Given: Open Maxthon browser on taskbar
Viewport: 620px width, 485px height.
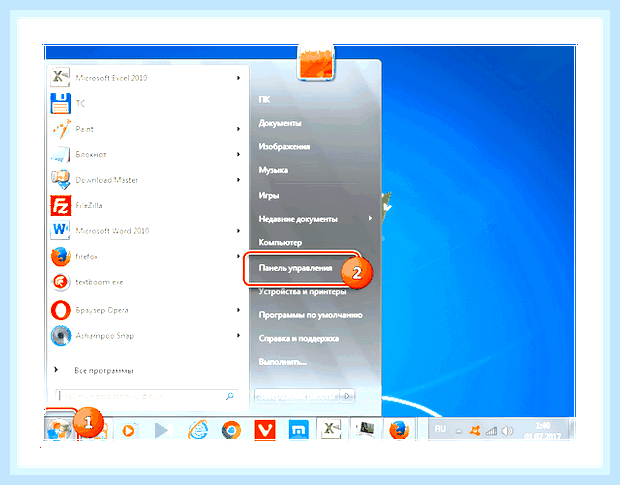Looking at the screenshot, I should 299,430.
